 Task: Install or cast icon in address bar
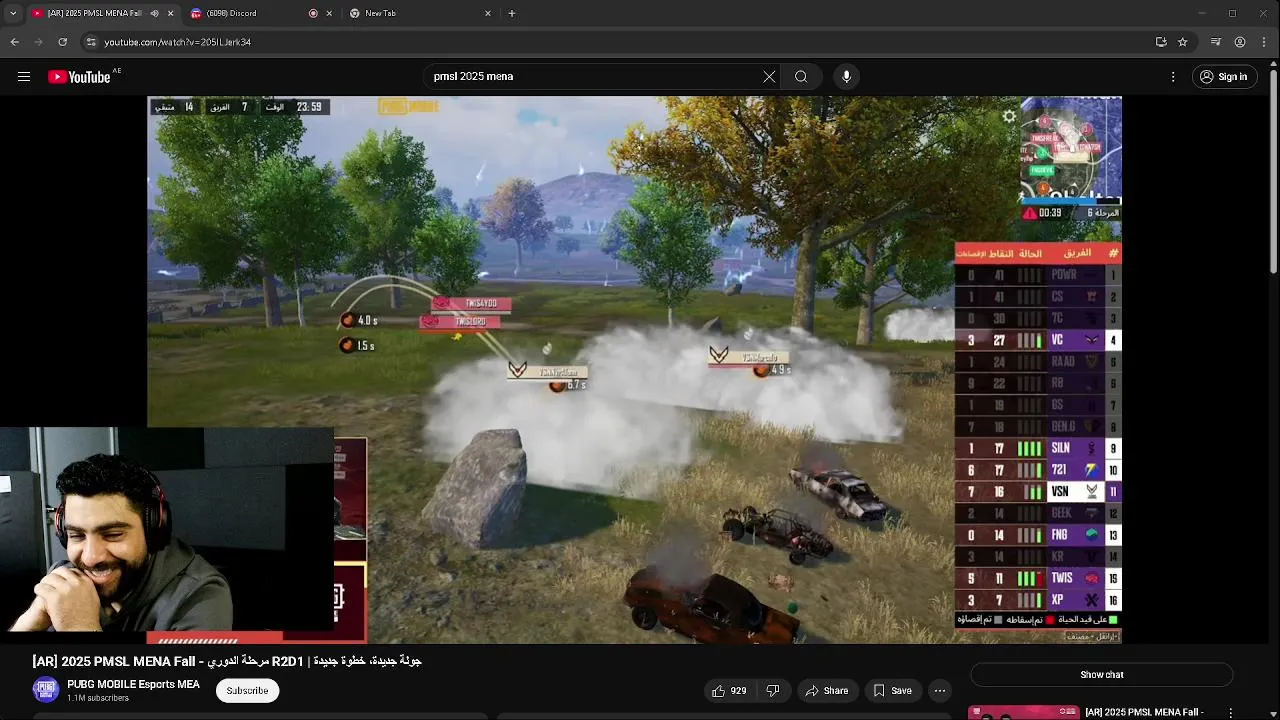pyautogui.click(x=1161, y=42)
